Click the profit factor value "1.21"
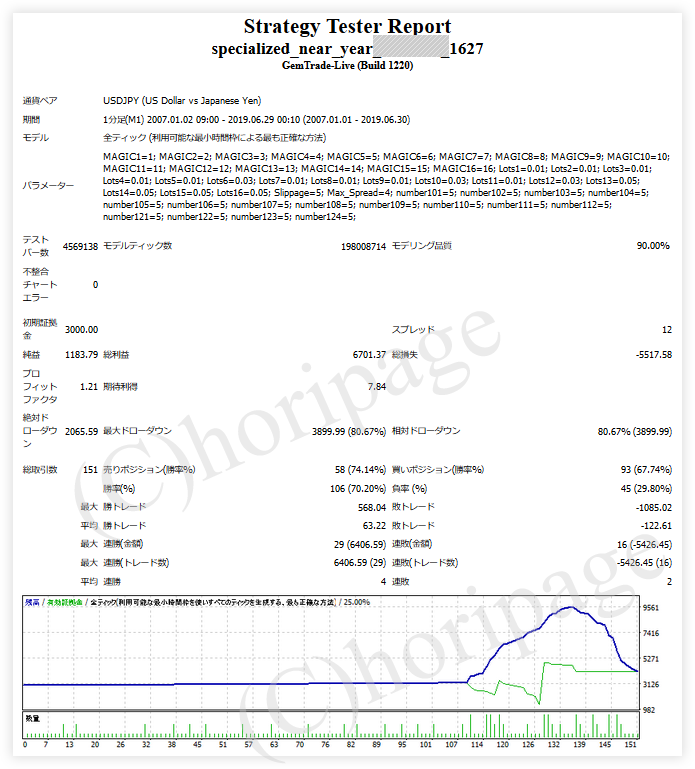 [x=89, y=387]
